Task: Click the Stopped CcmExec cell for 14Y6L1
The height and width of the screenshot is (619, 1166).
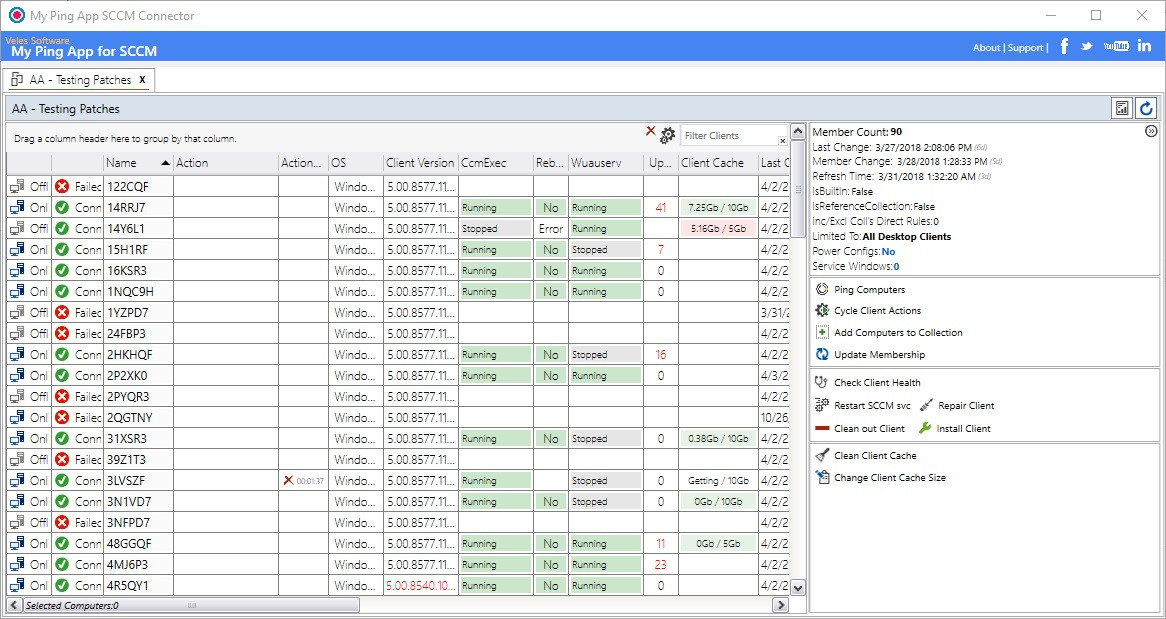Action: (x=495, y=228)
